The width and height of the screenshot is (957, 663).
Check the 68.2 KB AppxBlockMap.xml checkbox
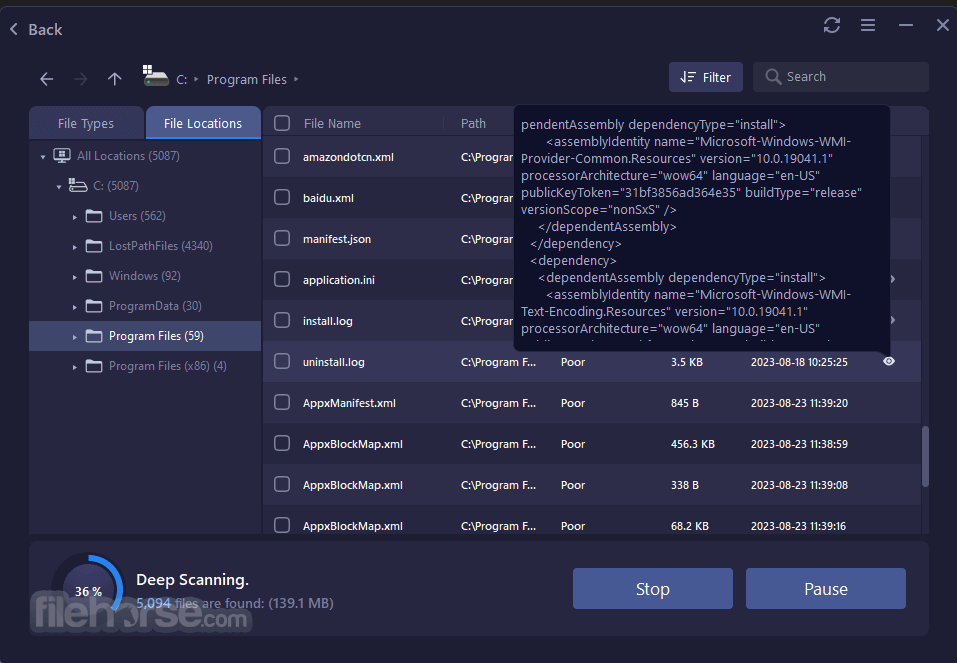click(282, 525)
